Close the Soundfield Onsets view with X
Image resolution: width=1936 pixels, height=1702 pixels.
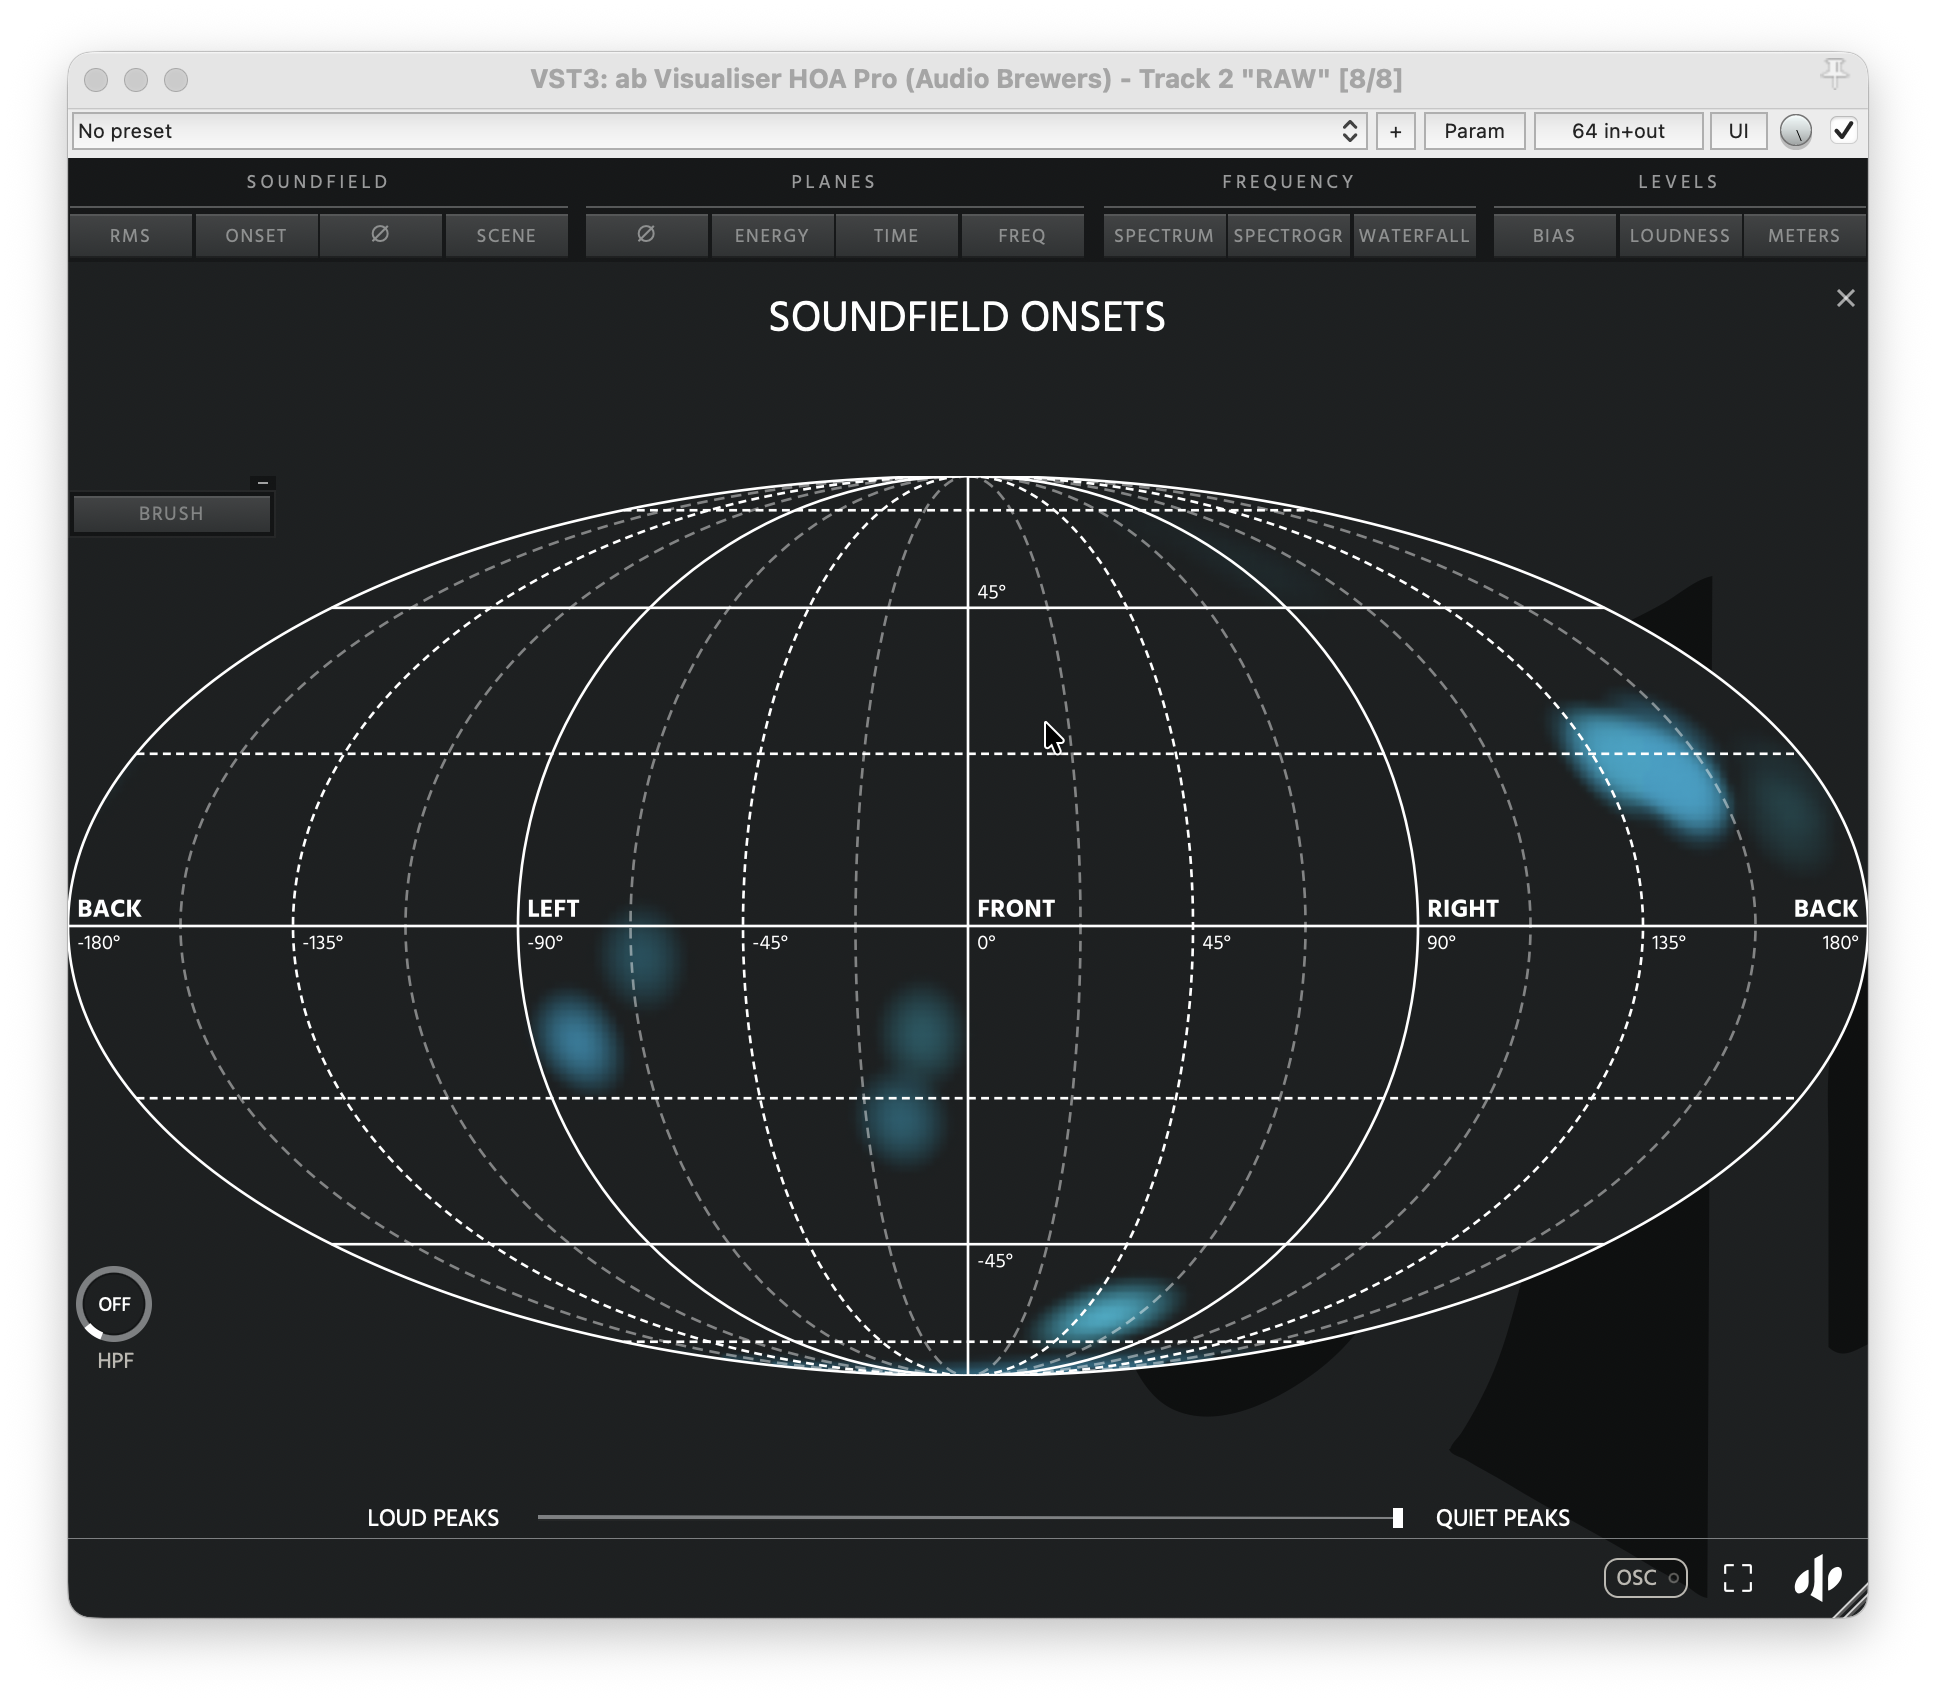tap(1845, 298)
